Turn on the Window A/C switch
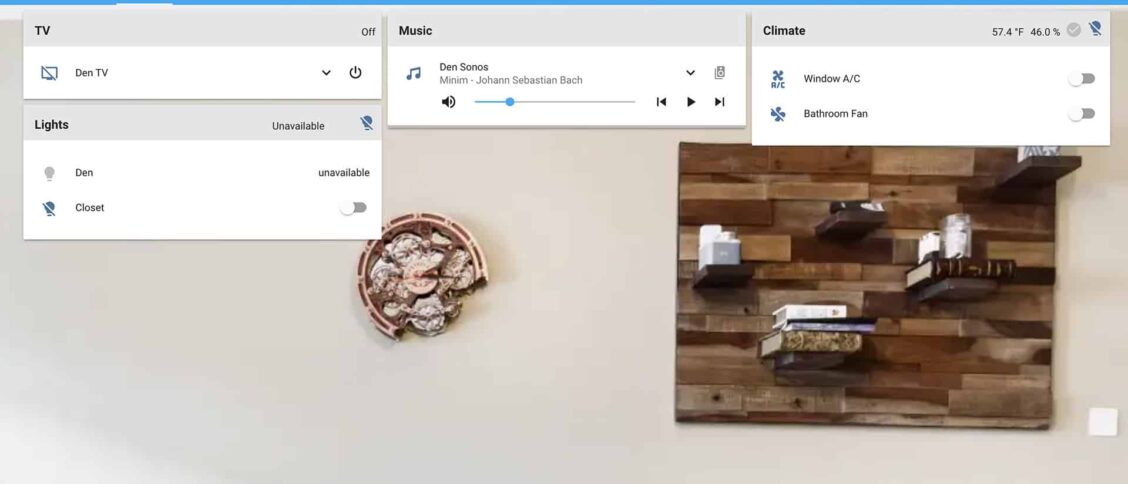 click(1081, 79)
